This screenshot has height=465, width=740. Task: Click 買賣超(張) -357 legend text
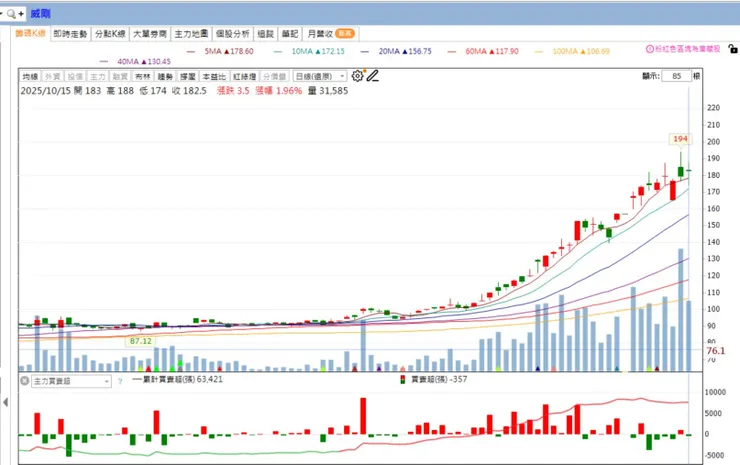(x=439, y=379)
